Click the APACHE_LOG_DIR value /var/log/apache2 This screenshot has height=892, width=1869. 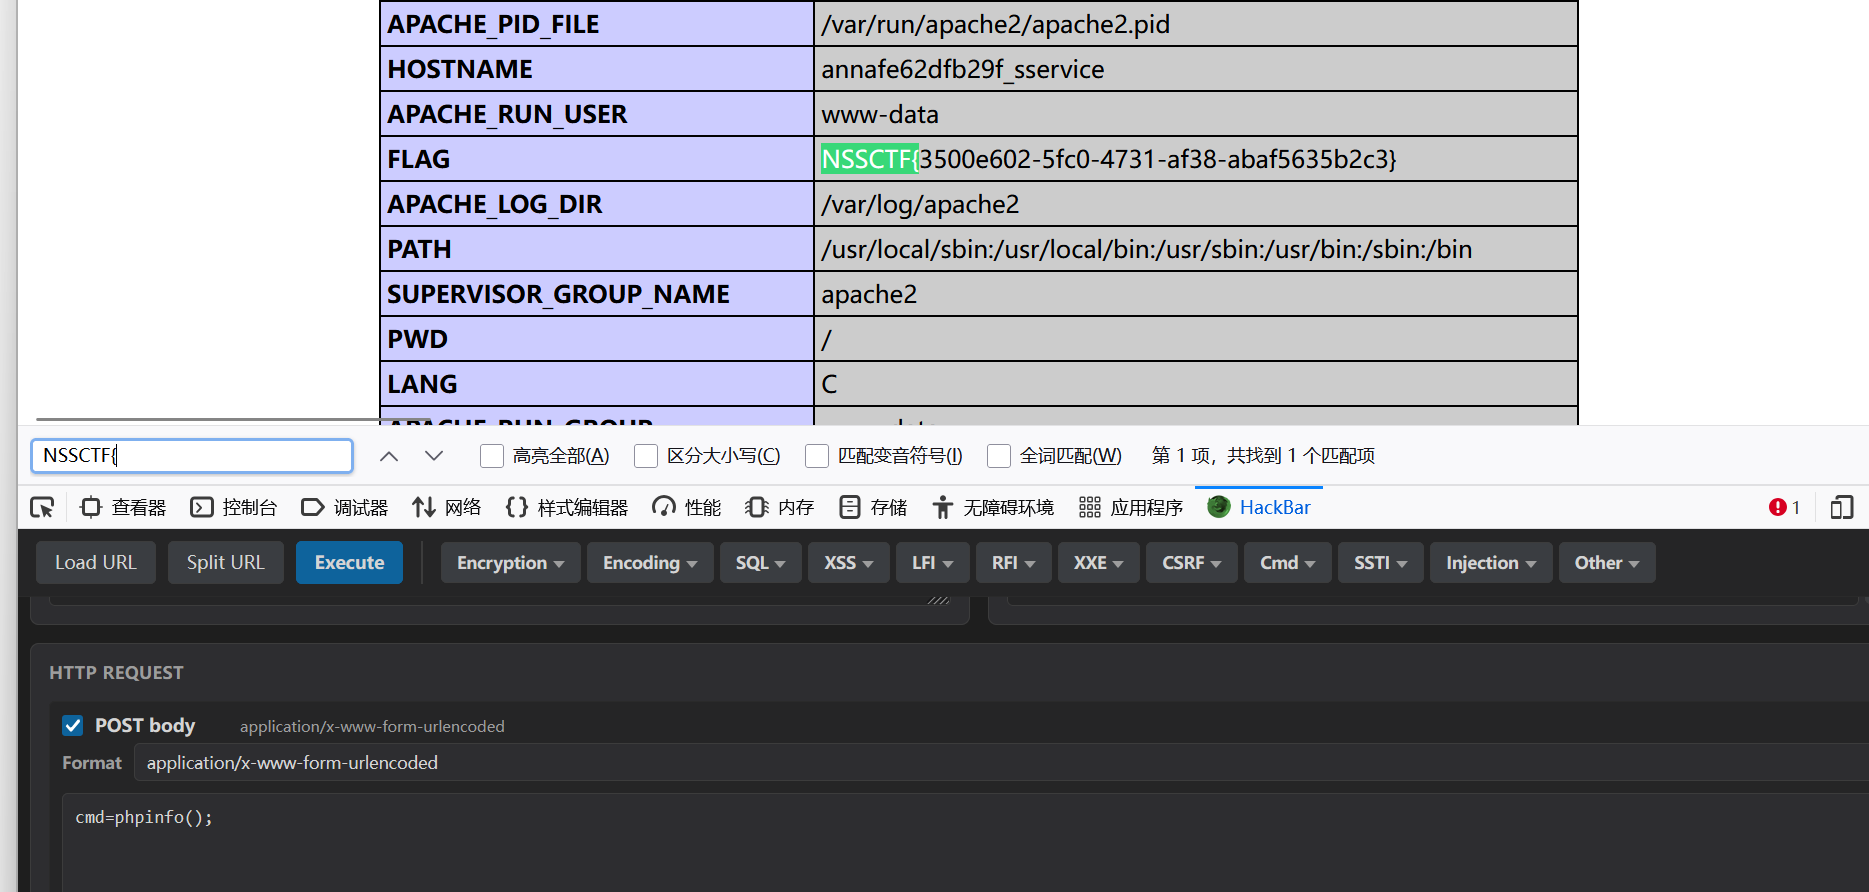tap(920, 204)
